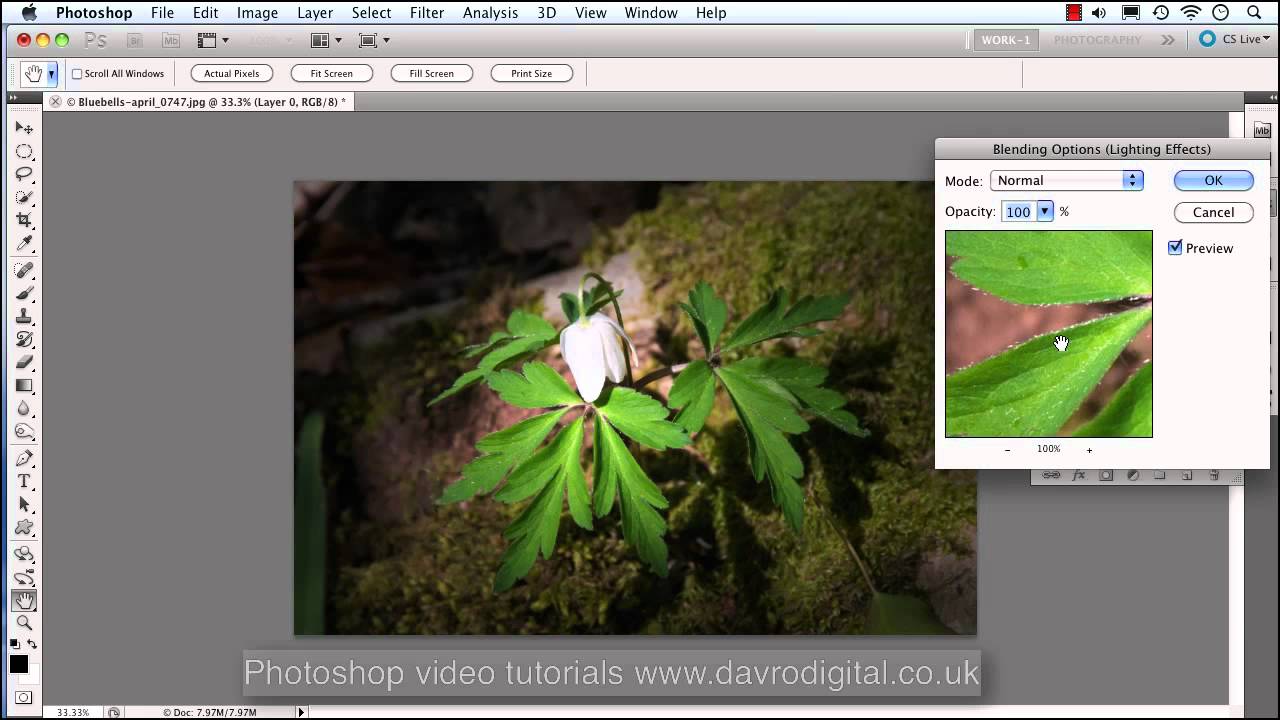1280x720 pixels.
Task: Open the Image menu
Action: pos(257,13)
